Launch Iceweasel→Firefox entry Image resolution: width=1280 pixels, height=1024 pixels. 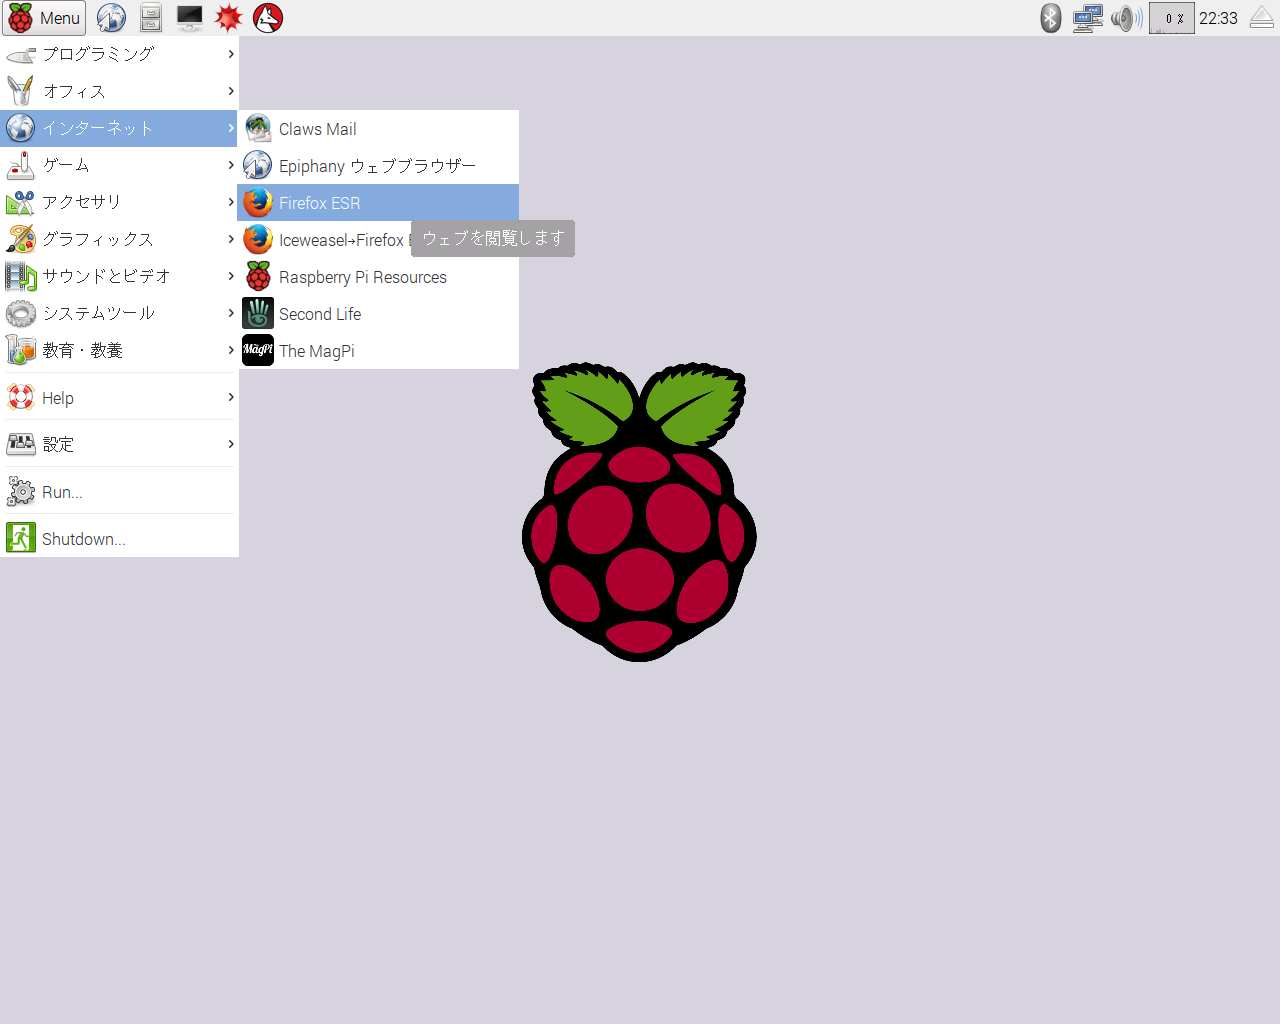point(378,240)
